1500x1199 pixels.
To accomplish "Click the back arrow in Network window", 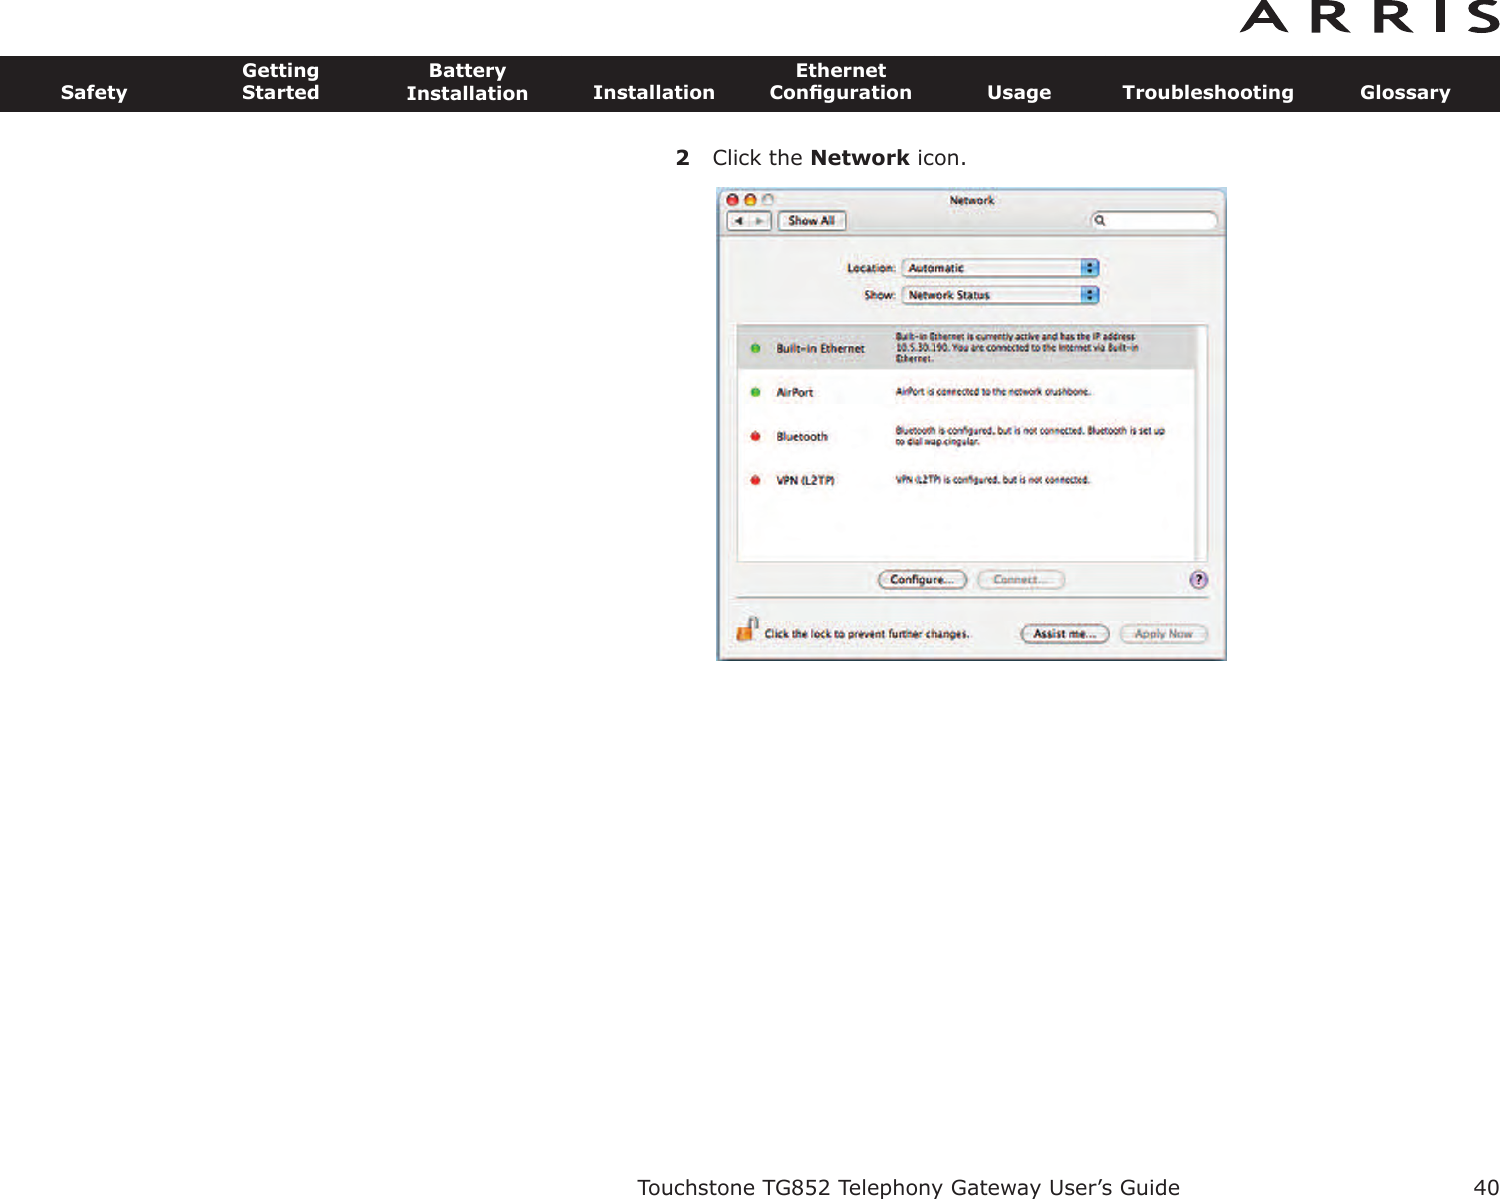I will tap(738, 221).
